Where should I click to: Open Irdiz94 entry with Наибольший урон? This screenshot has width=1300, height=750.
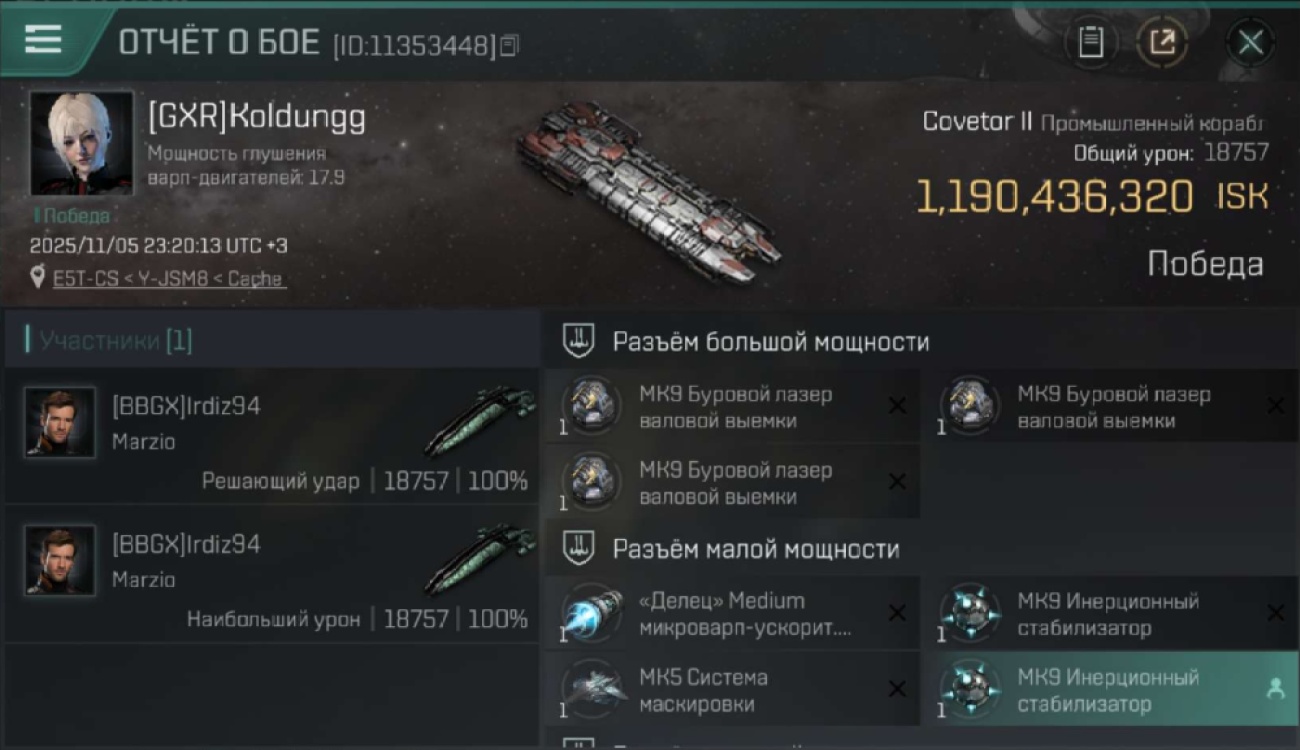pos(272,574)
